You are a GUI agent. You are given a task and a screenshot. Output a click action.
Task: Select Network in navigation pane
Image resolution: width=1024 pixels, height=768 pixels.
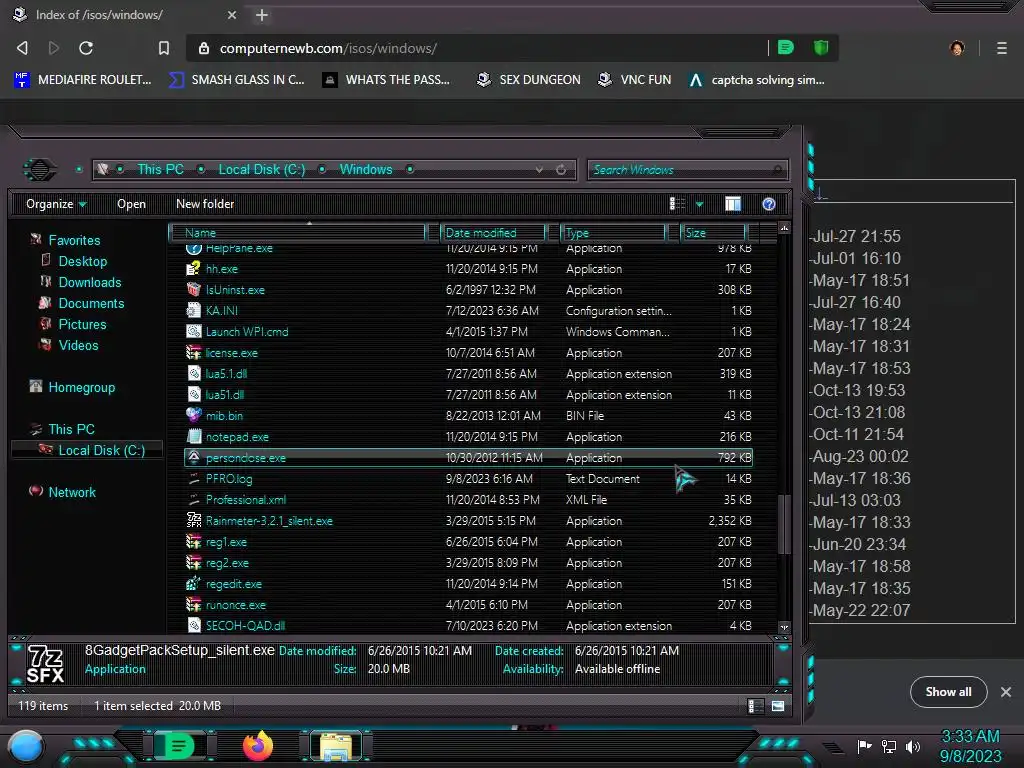tap(72, 492)
